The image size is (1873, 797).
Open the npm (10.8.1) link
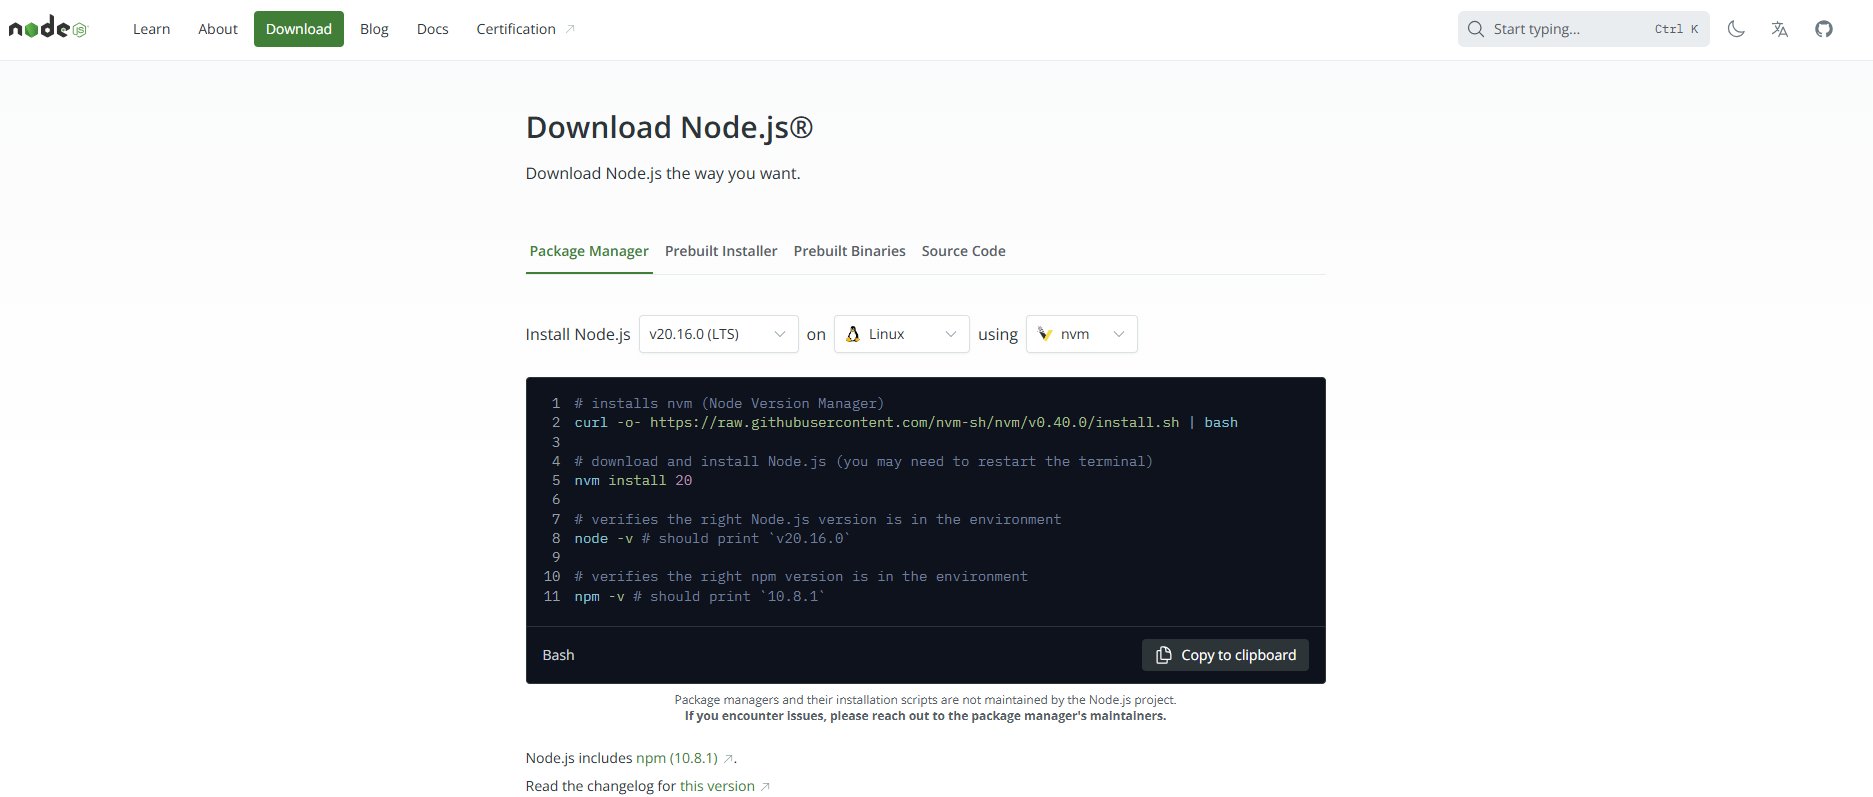pos(677,758)
